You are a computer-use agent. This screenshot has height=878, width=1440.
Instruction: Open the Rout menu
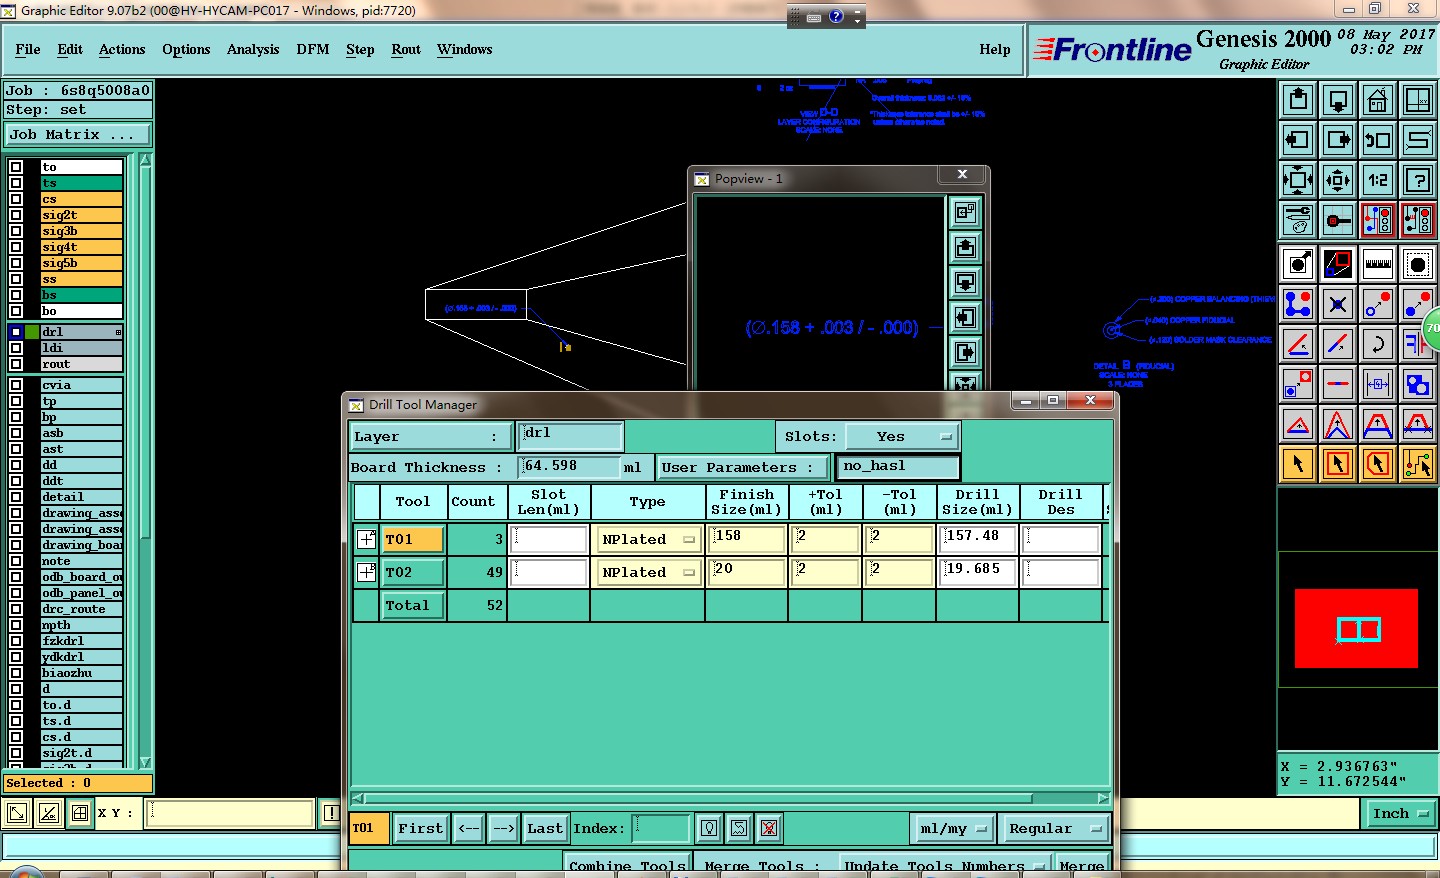pyautogui.click(x=406, y=49)
